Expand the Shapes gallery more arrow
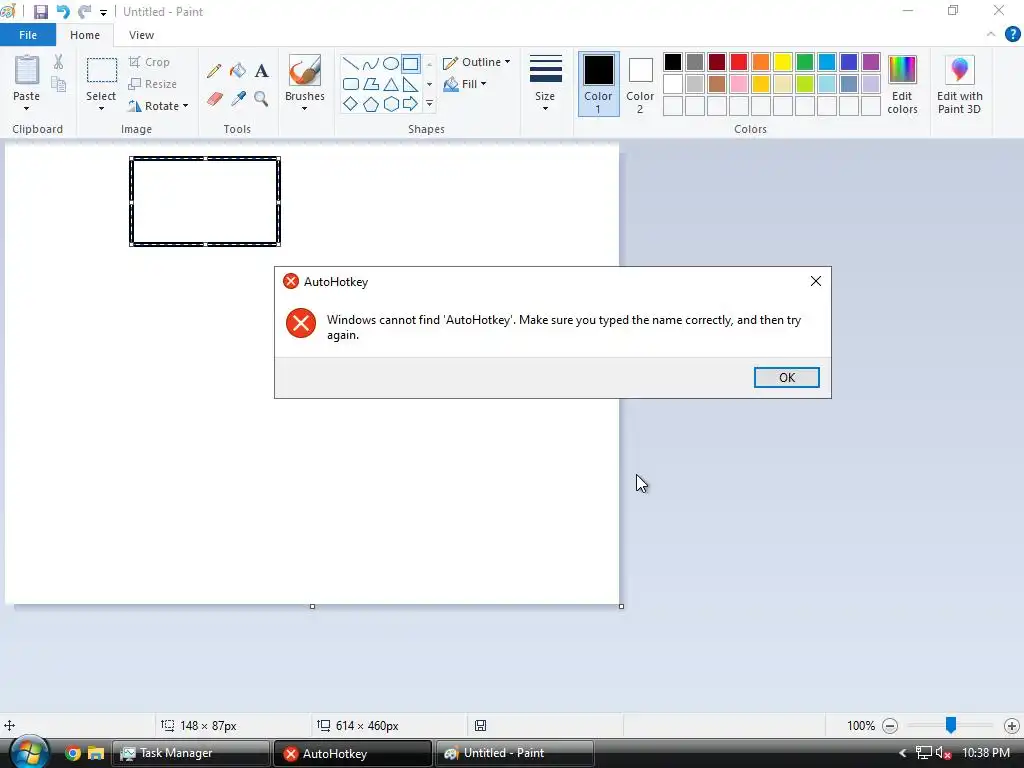Image resolution: width=1024 pixels, height=768 pixels. (429, 104)
